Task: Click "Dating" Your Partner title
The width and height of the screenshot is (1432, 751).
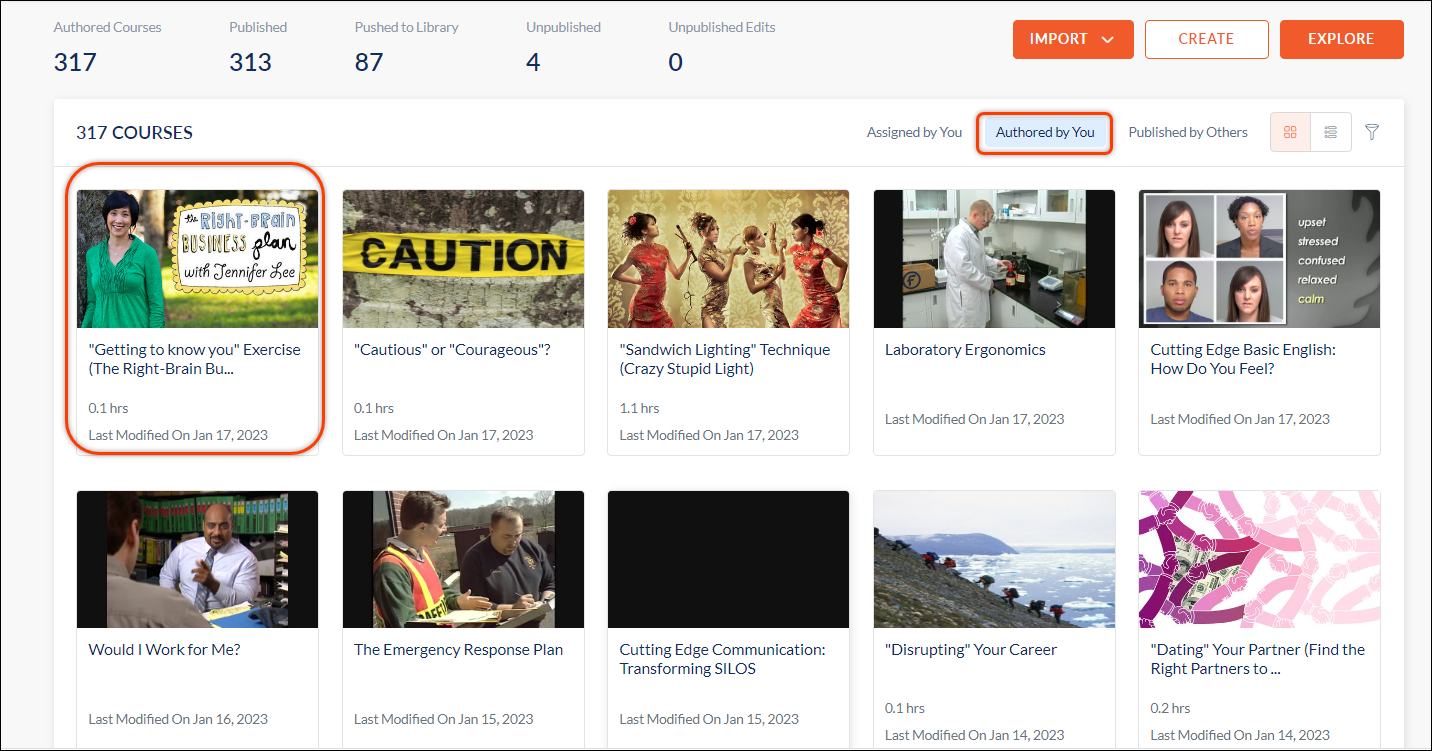Action: tap(1257, 659)
